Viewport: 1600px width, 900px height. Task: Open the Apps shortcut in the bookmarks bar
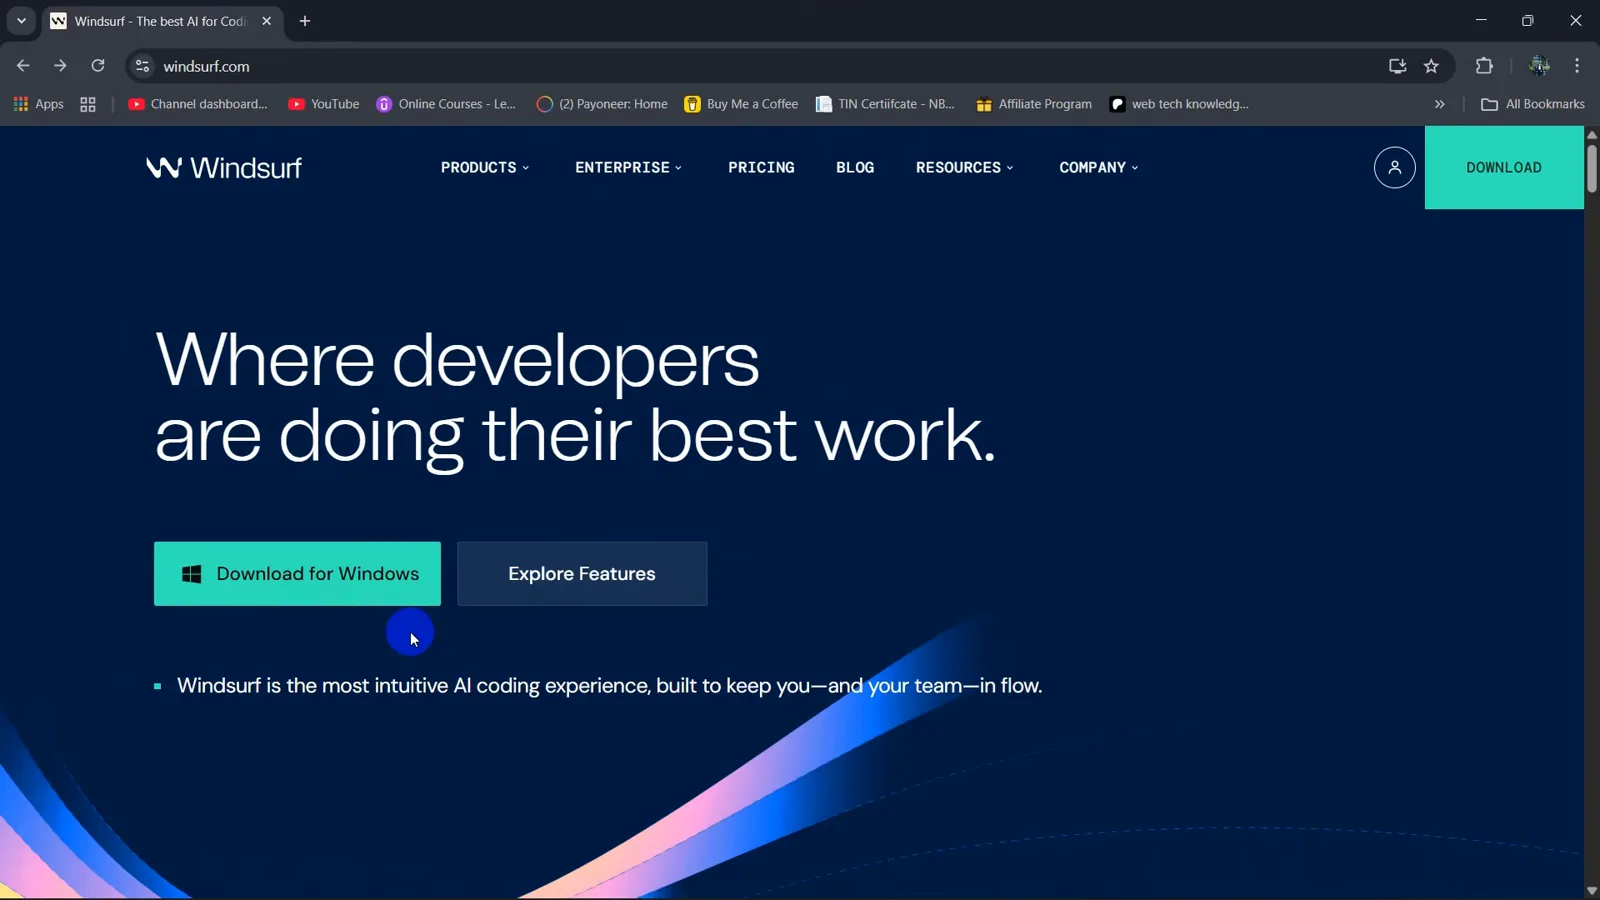point(38,104)
